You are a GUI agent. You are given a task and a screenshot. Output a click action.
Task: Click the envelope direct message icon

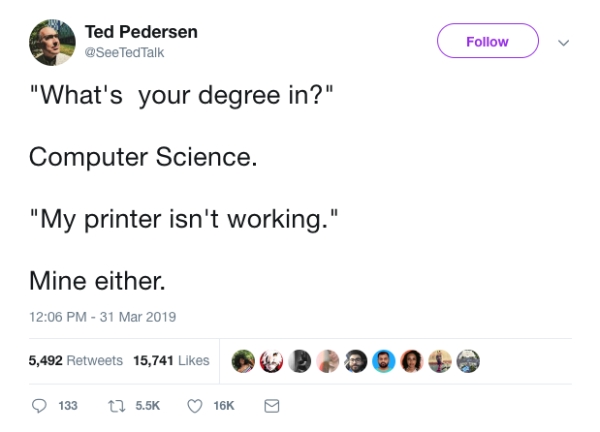pos(270,406)
